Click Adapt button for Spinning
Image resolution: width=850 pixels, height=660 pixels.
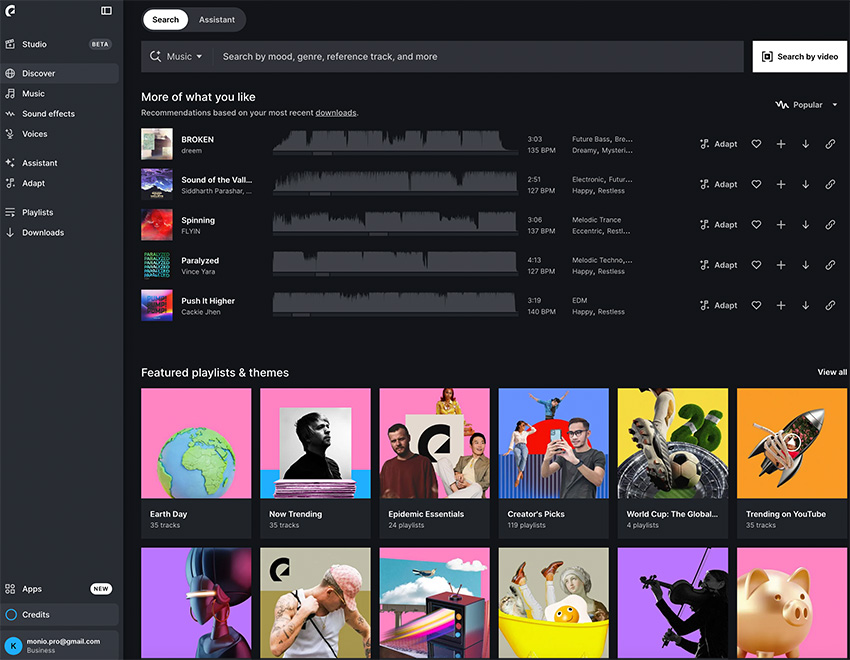pyautogui.click(x=718, y=224)
